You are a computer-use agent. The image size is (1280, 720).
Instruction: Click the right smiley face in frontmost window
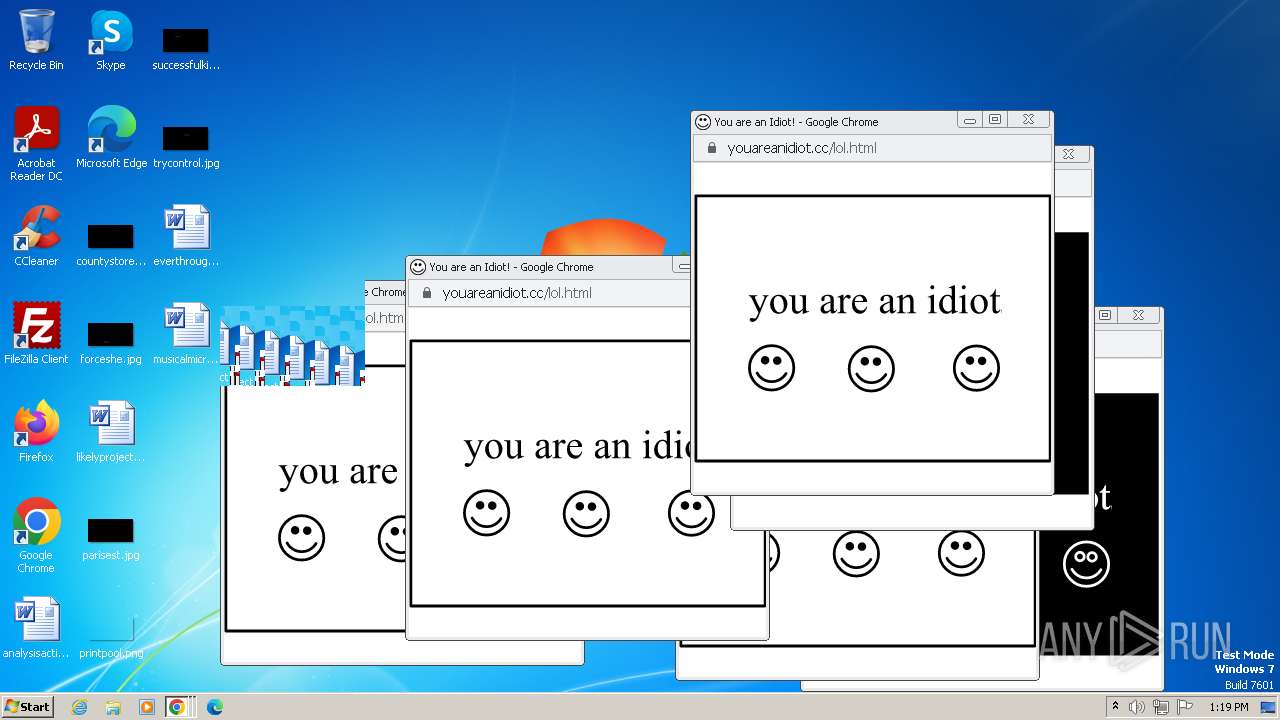click(976, 368)
